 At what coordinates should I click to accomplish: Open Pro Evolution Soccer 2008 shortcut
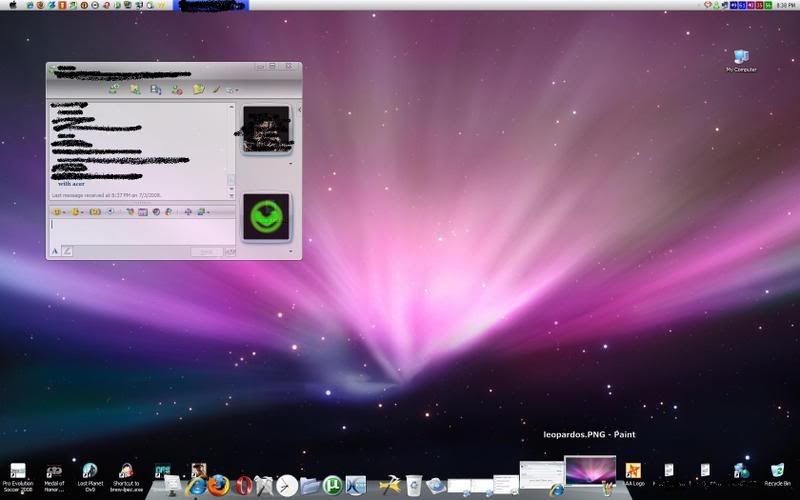[18, 478]
